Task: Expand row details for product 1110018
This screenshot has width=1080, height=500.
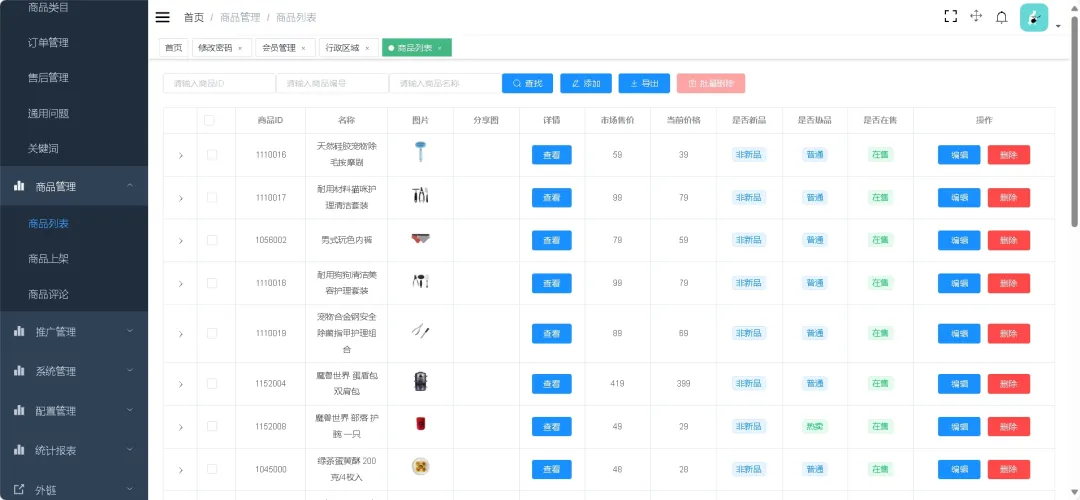Action: pos(180,284)
